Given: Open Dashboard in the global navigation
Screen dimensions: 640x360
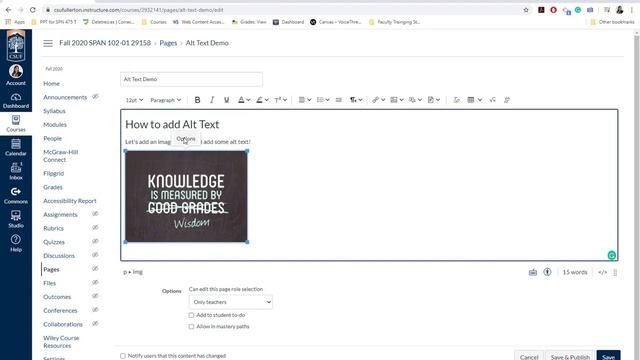Looking at the screenshot, I should pos(16,101).
